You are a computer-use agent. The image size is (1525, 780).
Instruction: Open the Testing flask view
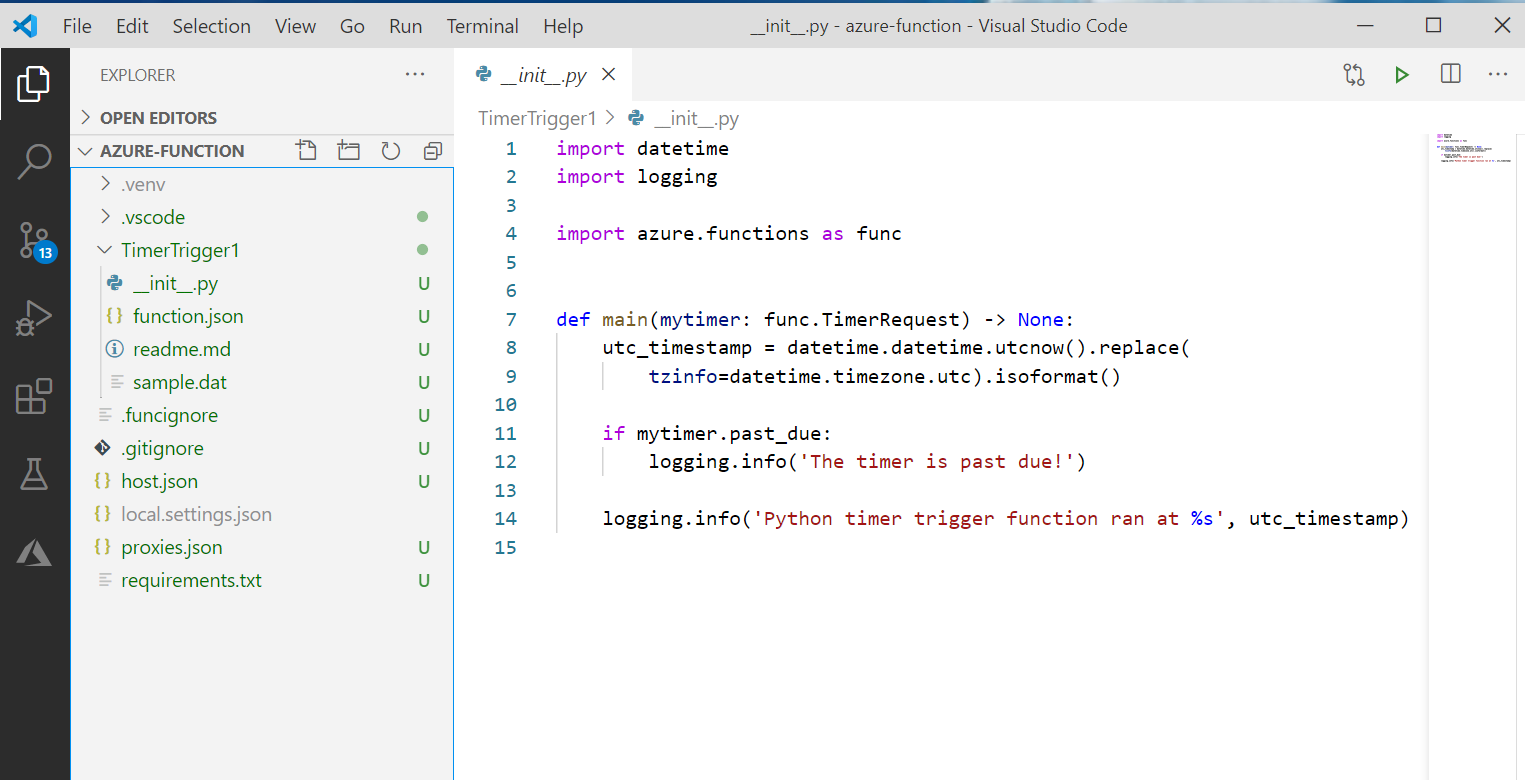pos(34,474)
